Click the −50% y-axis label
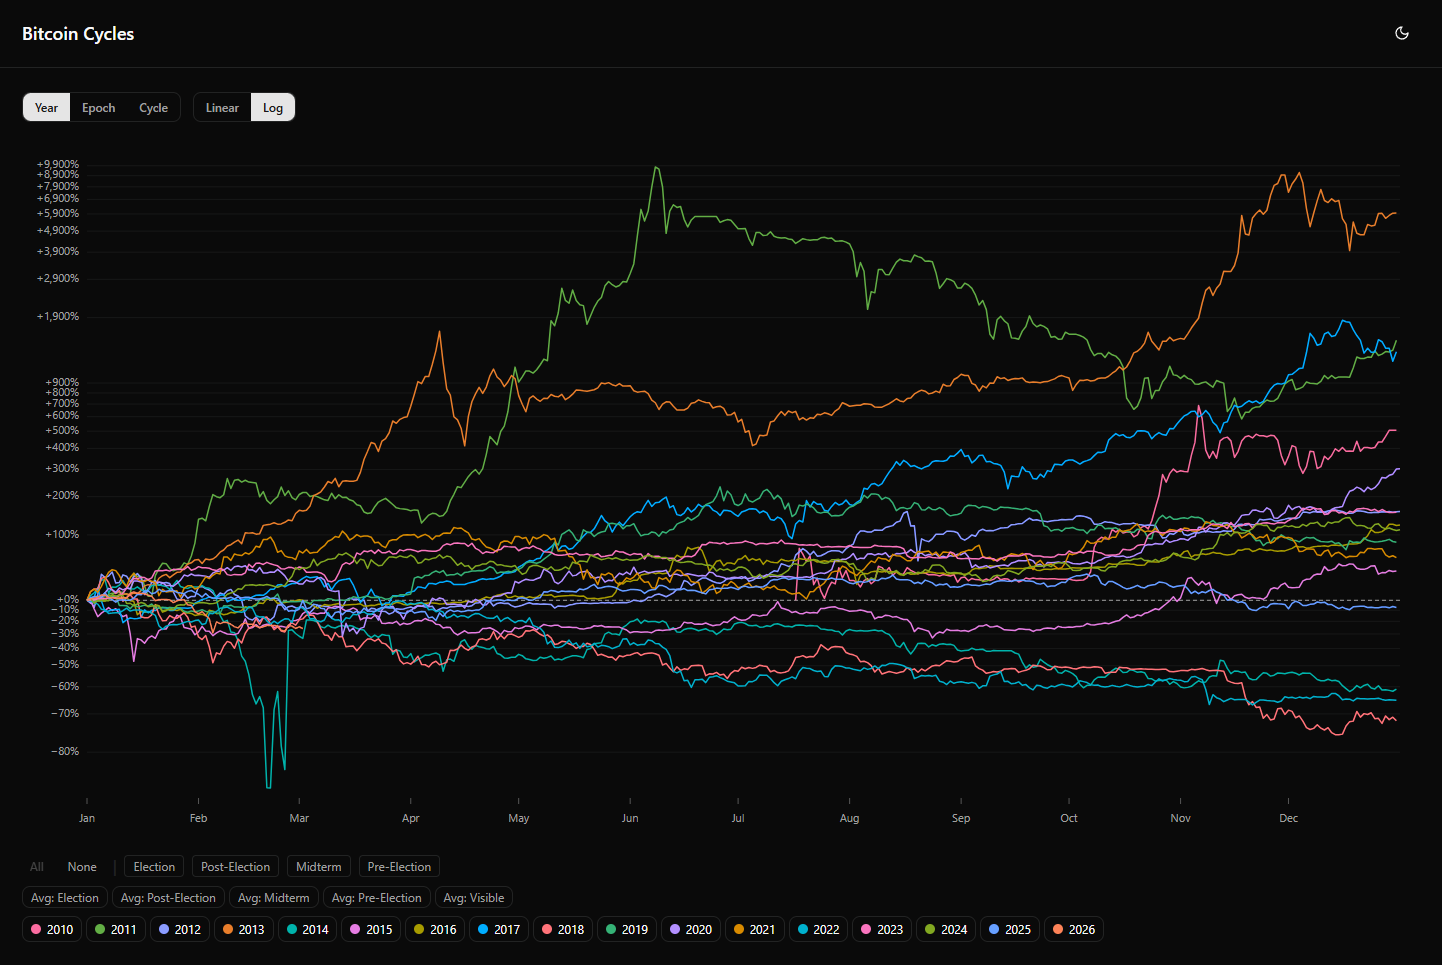The image size is (1442, 965). 65,664
